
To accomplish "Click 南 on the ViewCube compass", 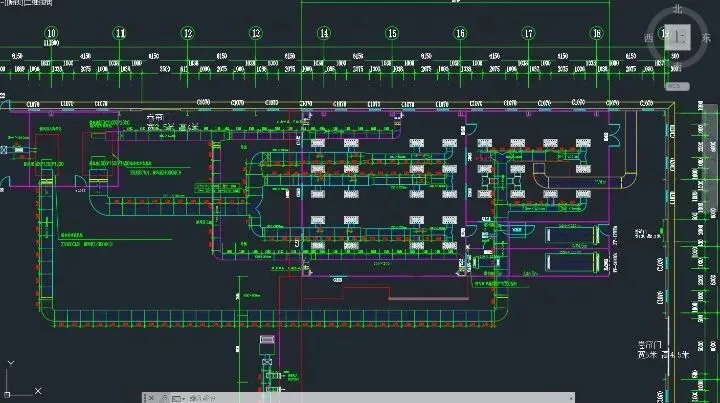I will [677, 66].
